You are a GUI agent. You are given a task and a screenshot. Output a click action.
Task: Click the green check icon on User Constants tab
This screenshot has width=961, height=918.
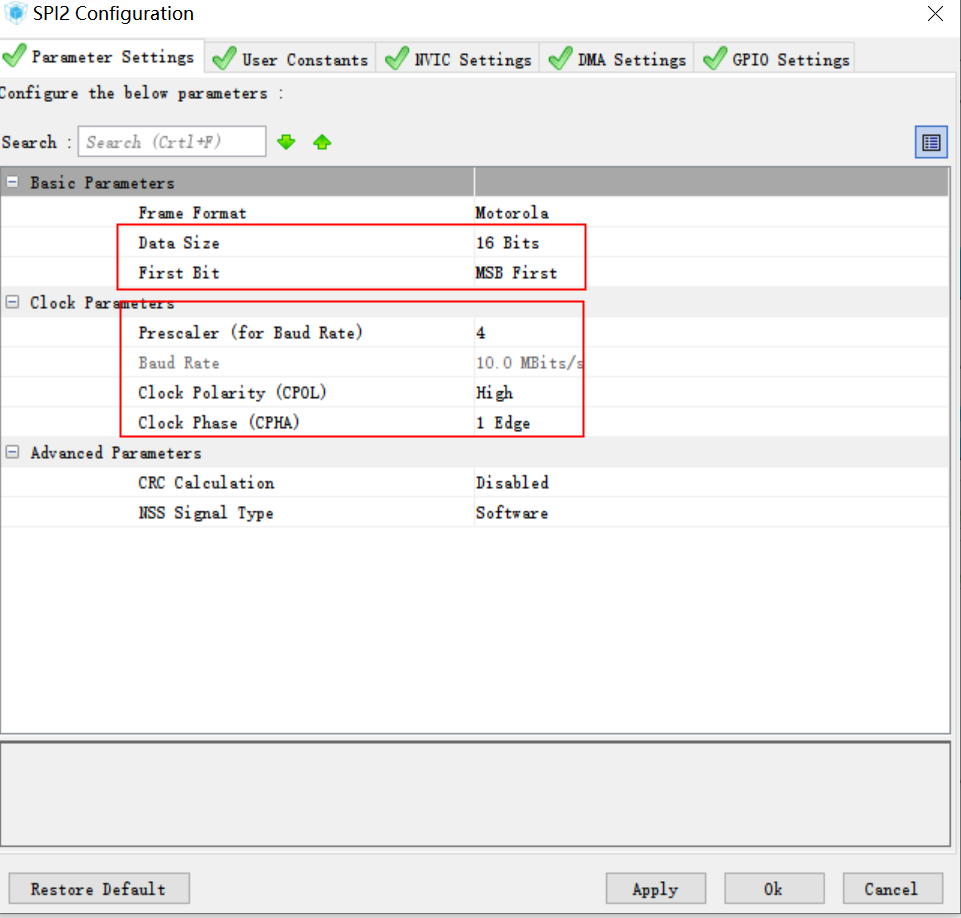pos(223,58)
